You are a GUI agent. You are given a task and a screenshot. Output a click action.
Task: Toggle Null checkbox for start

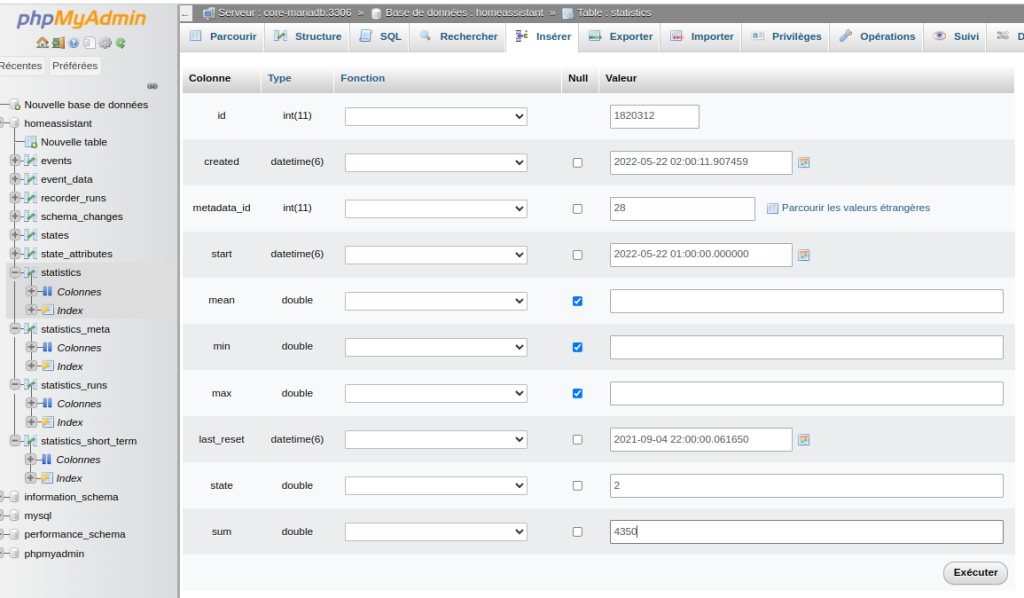(577, 255)
